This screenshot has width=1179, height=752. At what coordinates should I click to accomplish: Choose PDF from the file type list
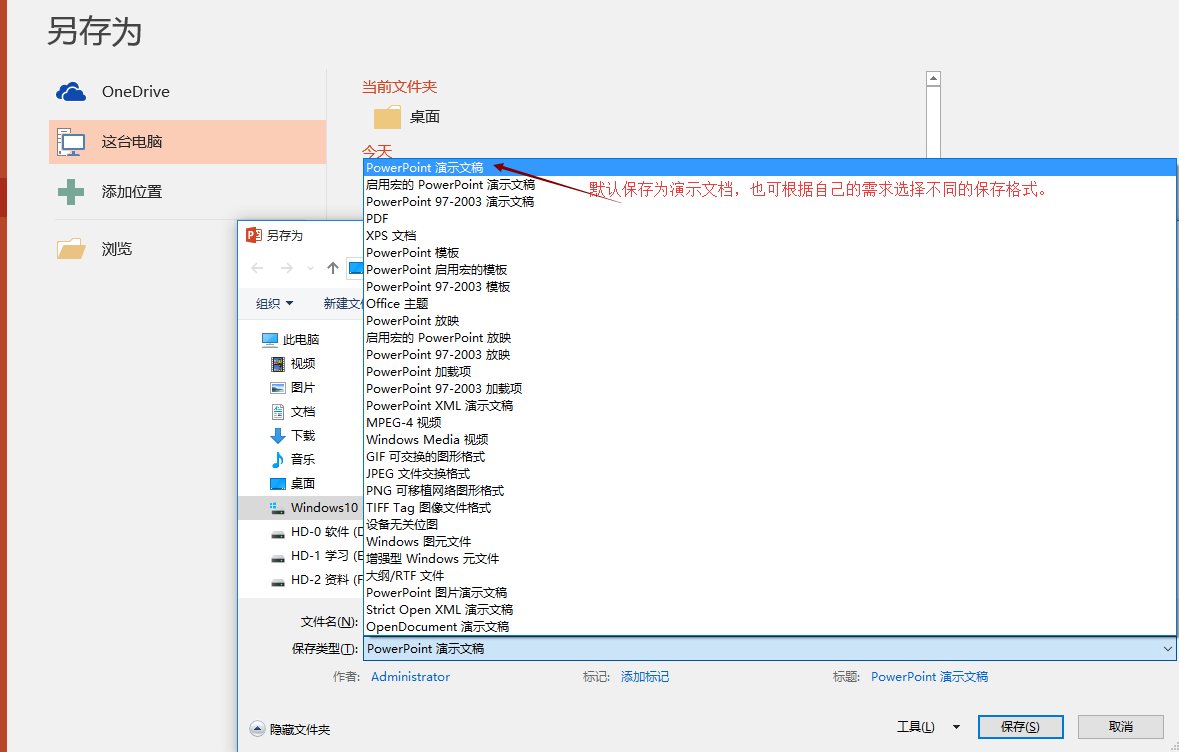pyautogui.click(x=378, y=218)
